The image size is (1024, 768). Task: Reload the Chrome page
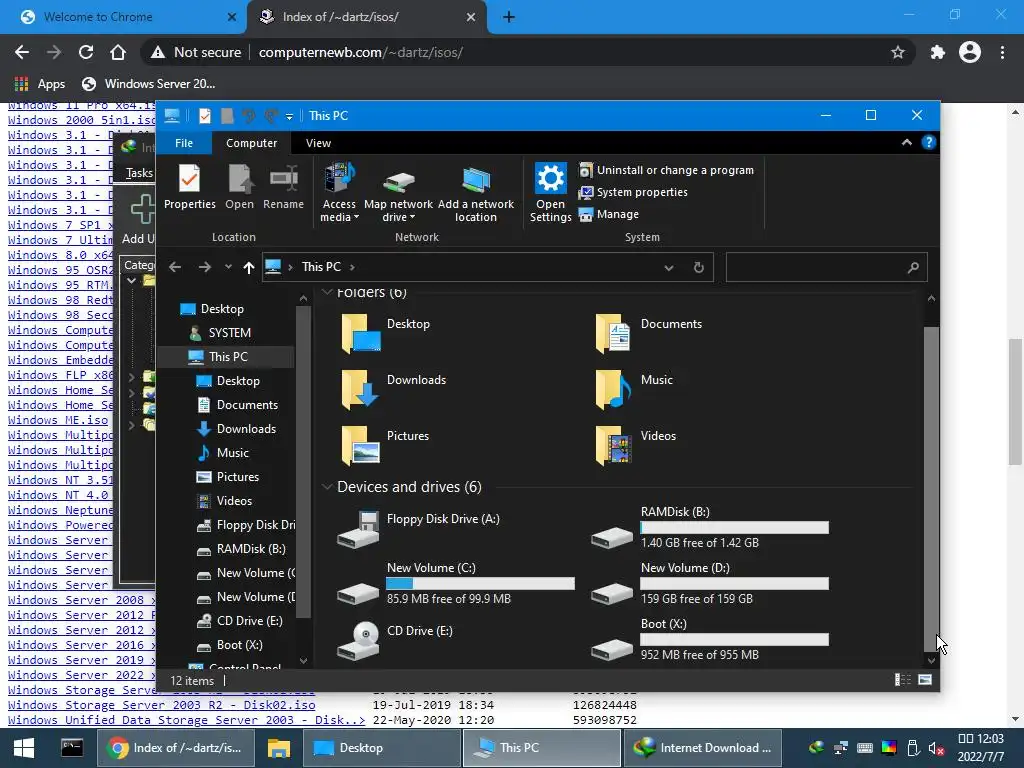86,52
